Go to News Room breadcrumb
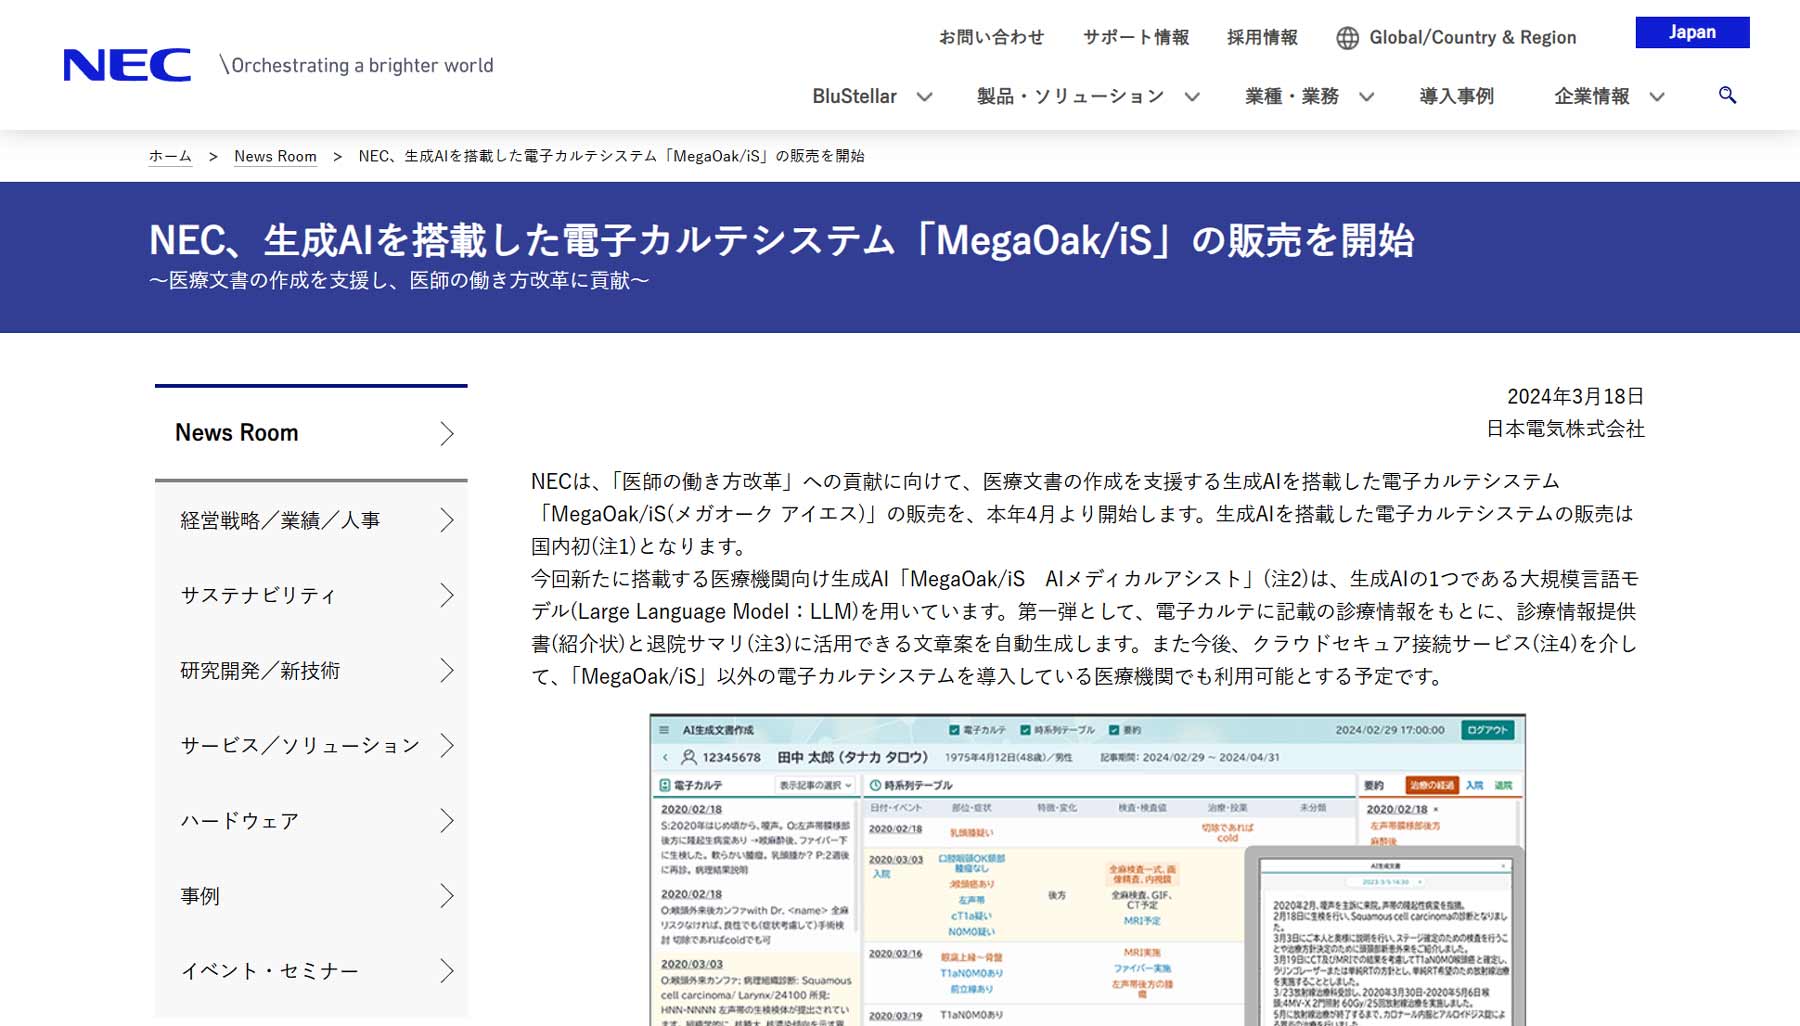Screen dimensions: 1800x1026 (275, 156)
